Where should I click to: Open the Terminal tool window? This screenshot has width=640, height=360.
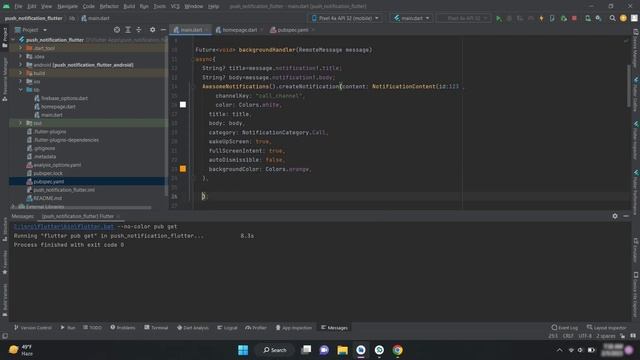(x=156, y=328)
